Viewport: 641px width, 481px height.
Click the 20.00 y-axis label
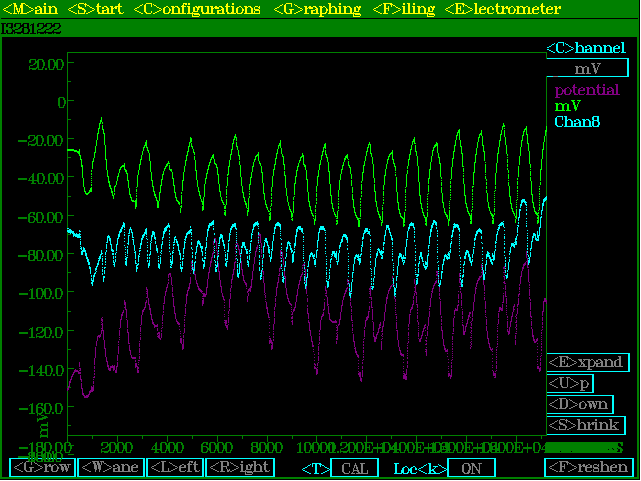46,64
